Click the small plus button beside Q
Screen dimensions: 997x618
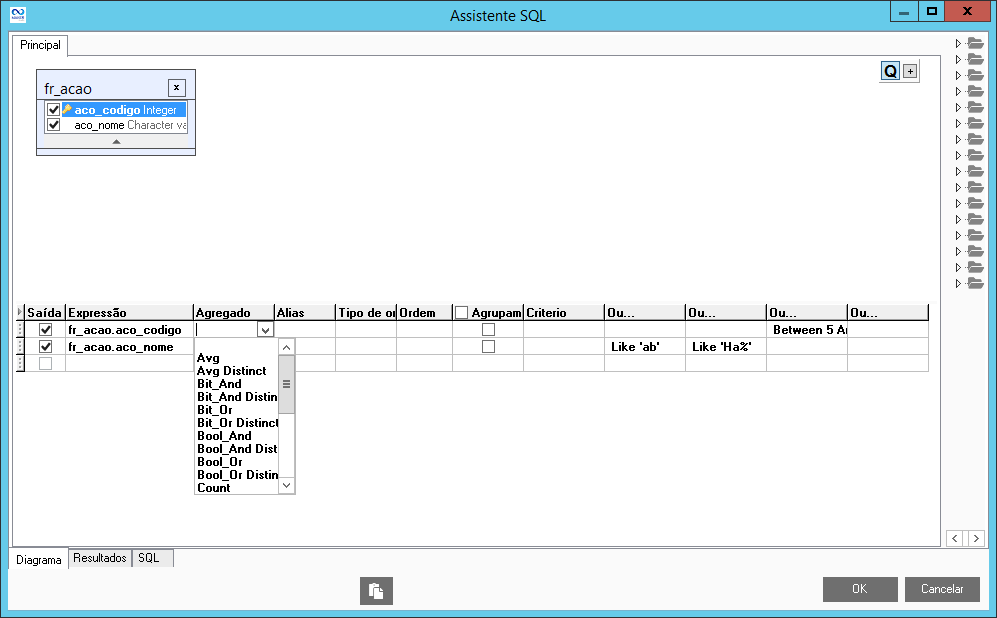click(x=909, y=71)
